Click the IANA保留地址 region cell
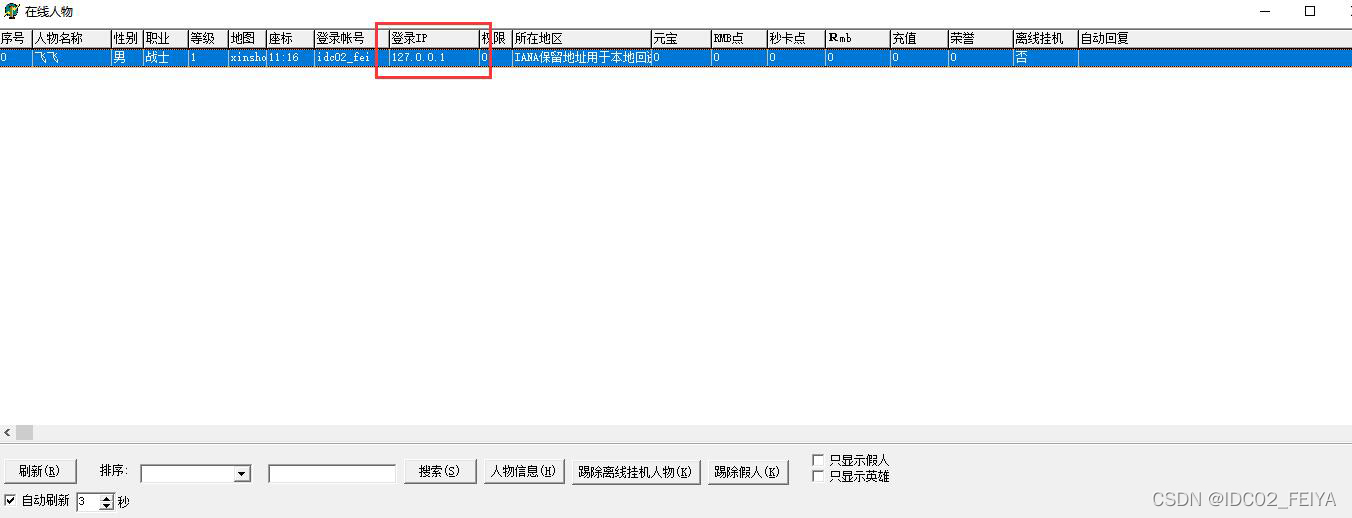 [x=582, y=58]
